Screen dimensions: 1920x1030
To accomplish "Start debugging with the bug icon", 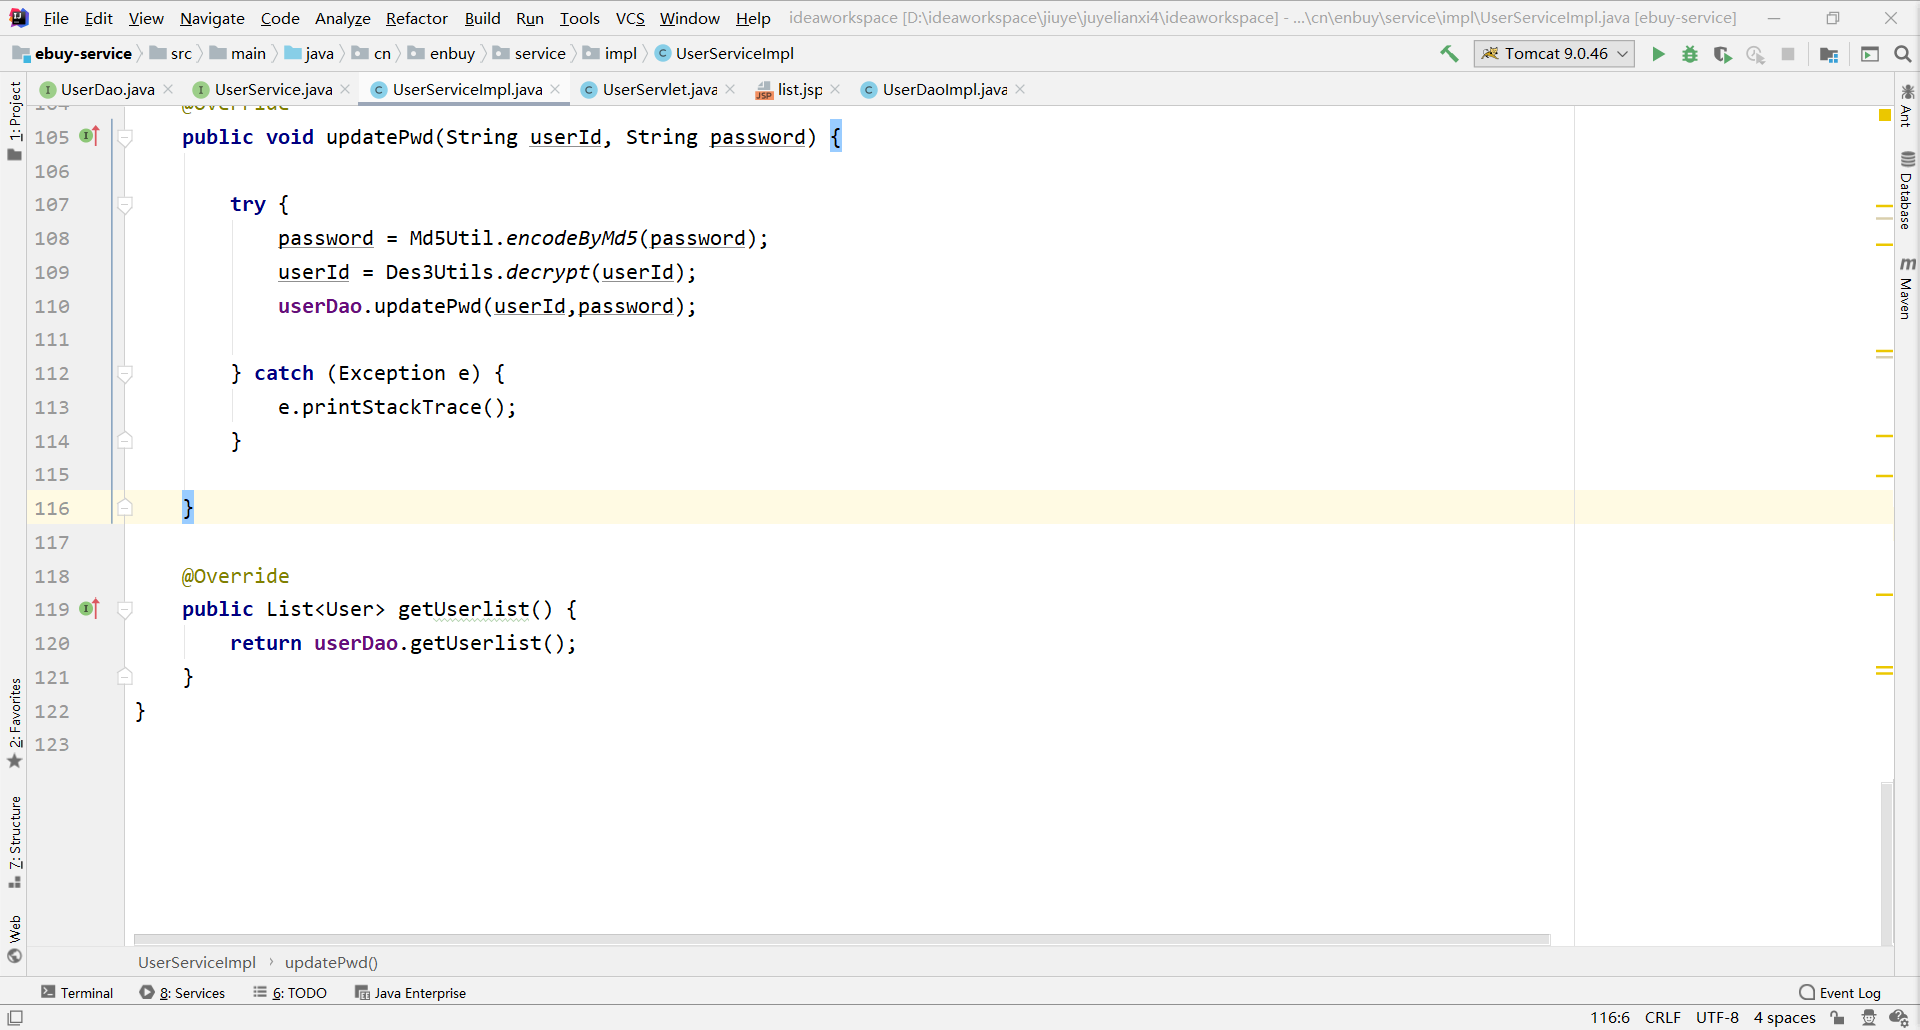I will point(1690,54).
